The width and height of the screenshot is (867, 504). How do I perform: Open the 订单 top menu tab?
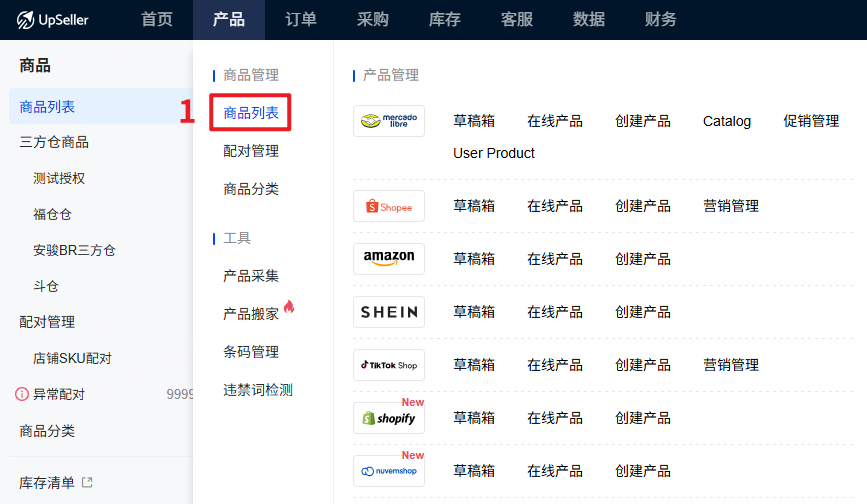coord(301,19)
